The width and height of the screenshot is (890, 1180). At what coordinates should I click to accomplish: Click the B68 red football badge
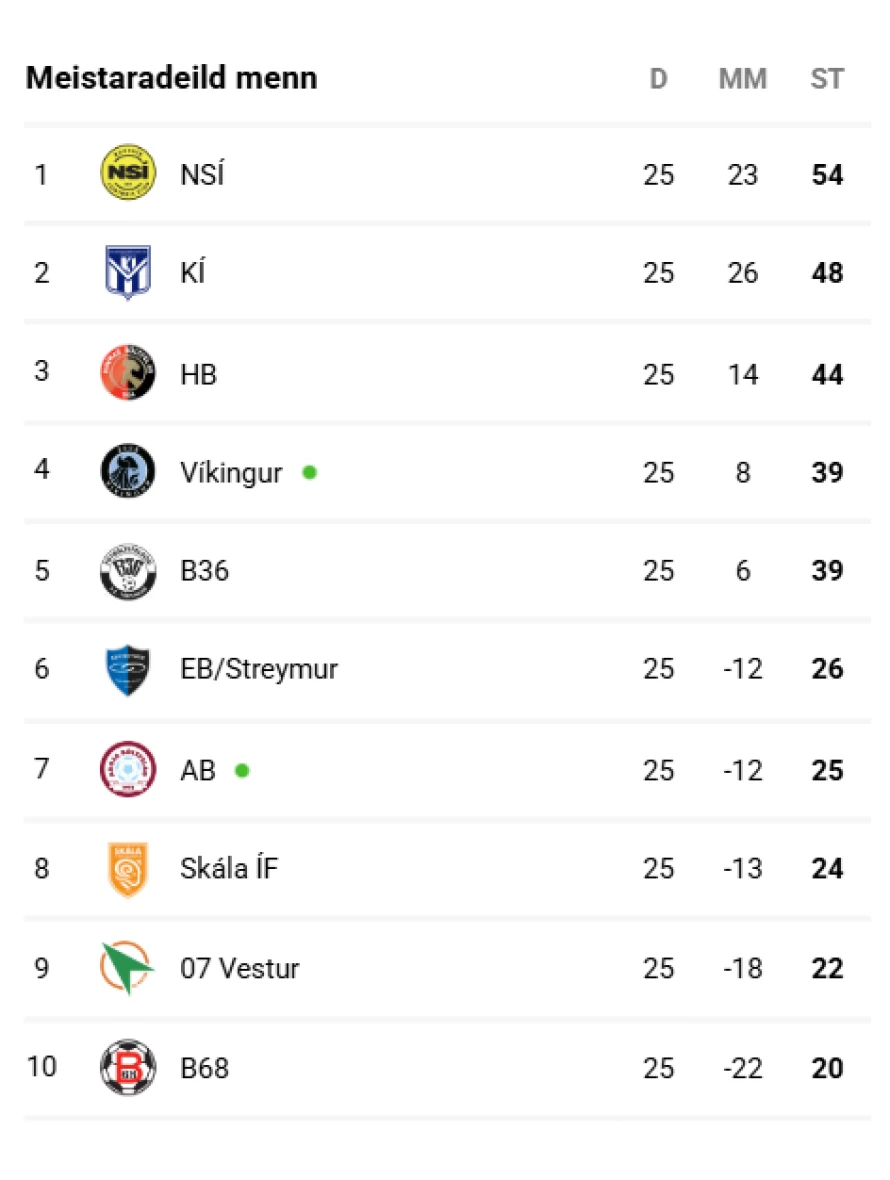128,1067
